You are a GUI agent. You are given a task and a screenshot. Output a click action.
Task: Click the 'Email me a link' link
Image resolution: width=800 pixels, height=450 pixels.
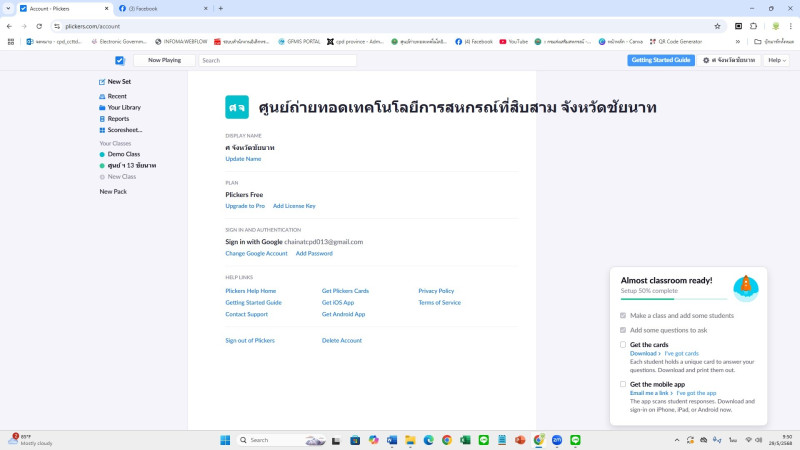click(651, 393)
